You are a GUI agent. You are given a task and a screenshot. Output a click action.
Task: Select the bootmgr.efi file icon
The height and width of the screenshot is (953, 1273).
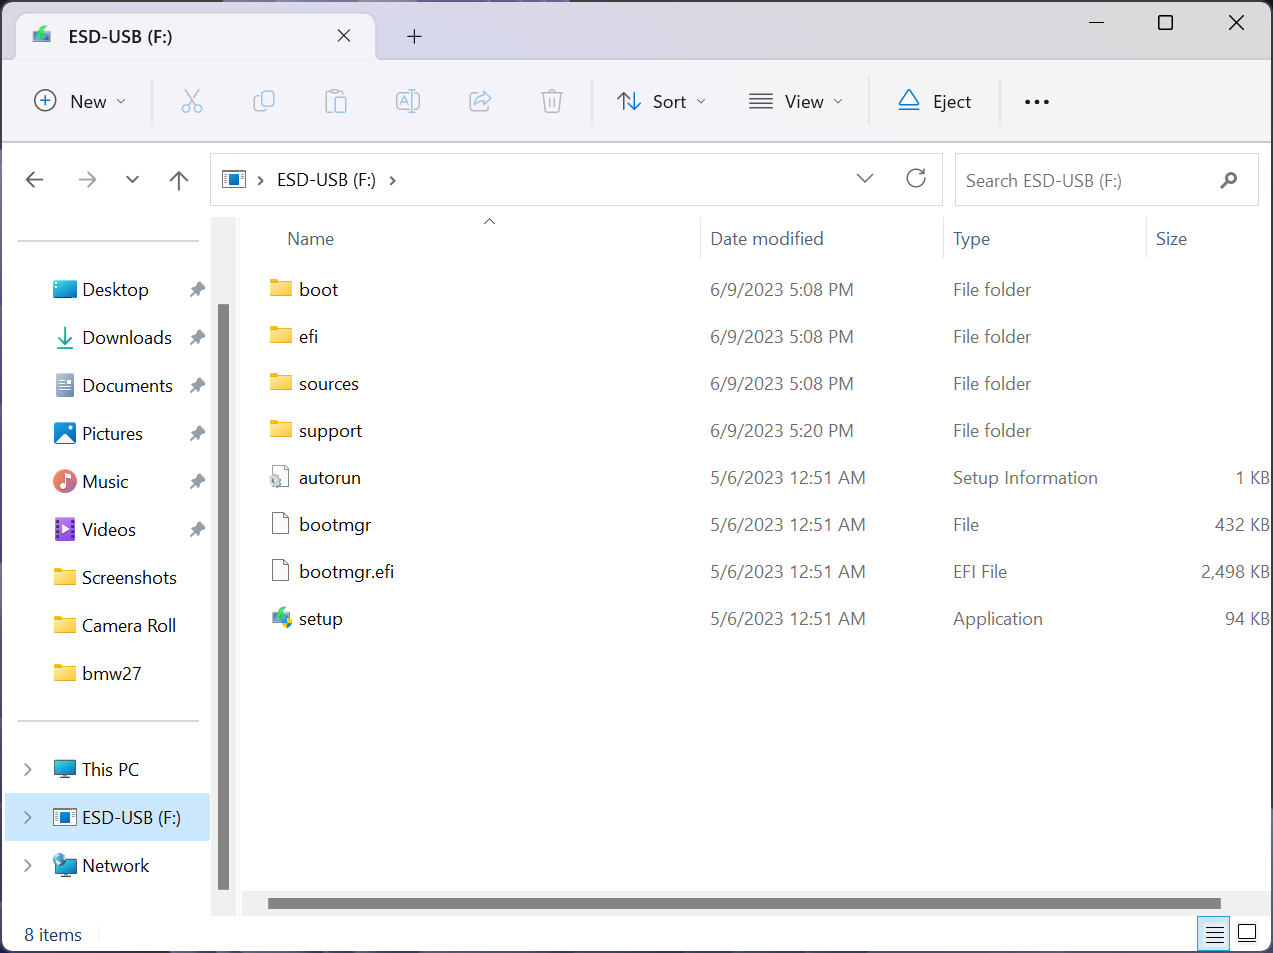pyautogui.click(x=280, y=571)
